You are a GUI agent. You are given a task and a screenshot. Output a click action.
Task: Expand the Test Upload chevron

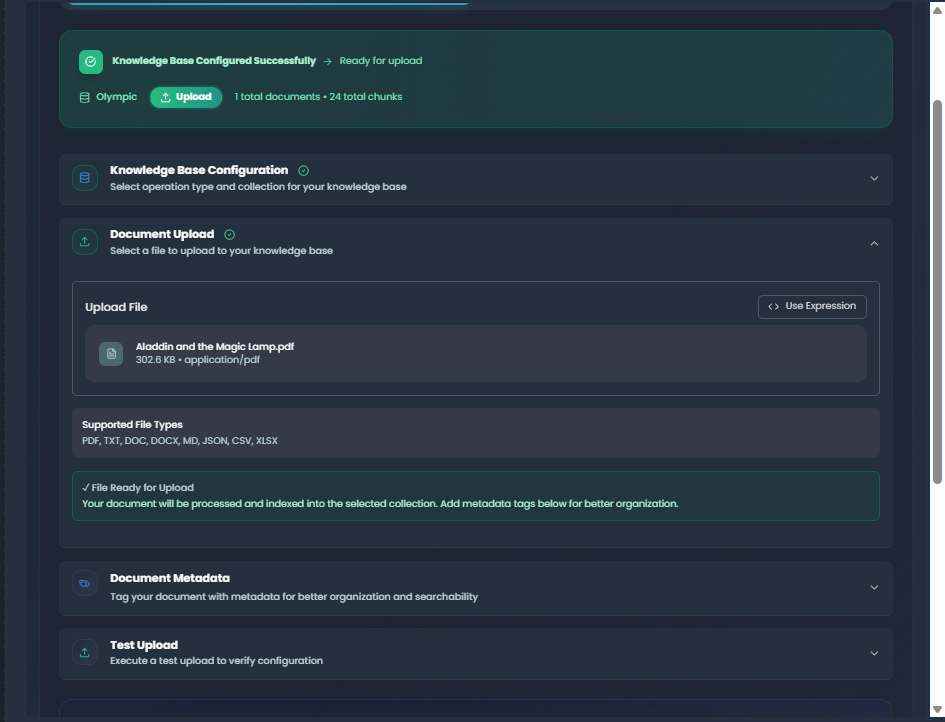874,654
